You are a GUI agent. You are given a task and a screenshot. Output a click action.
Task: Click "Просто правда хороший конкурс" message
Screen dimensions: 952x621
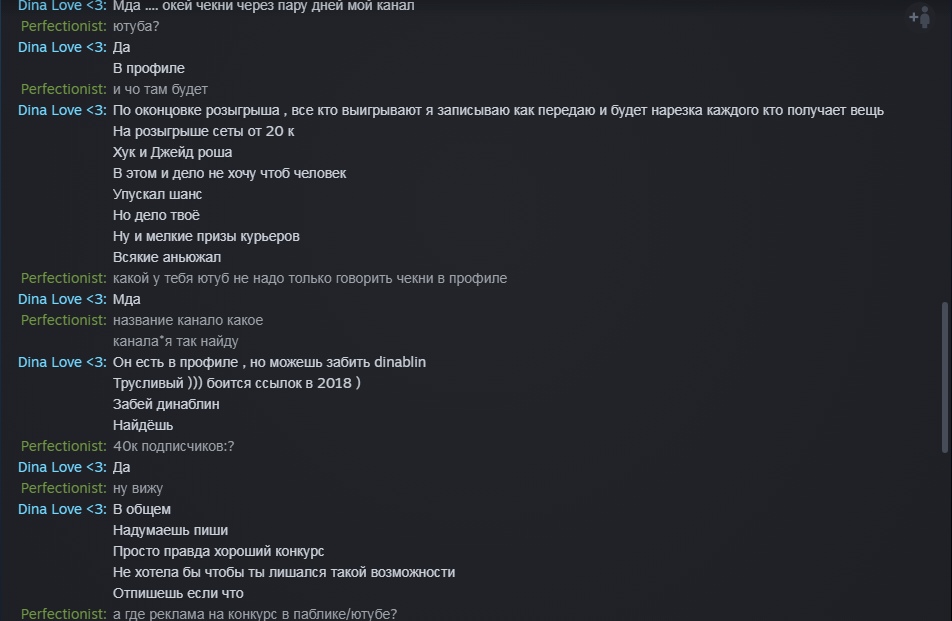click(x=218, y=552)
